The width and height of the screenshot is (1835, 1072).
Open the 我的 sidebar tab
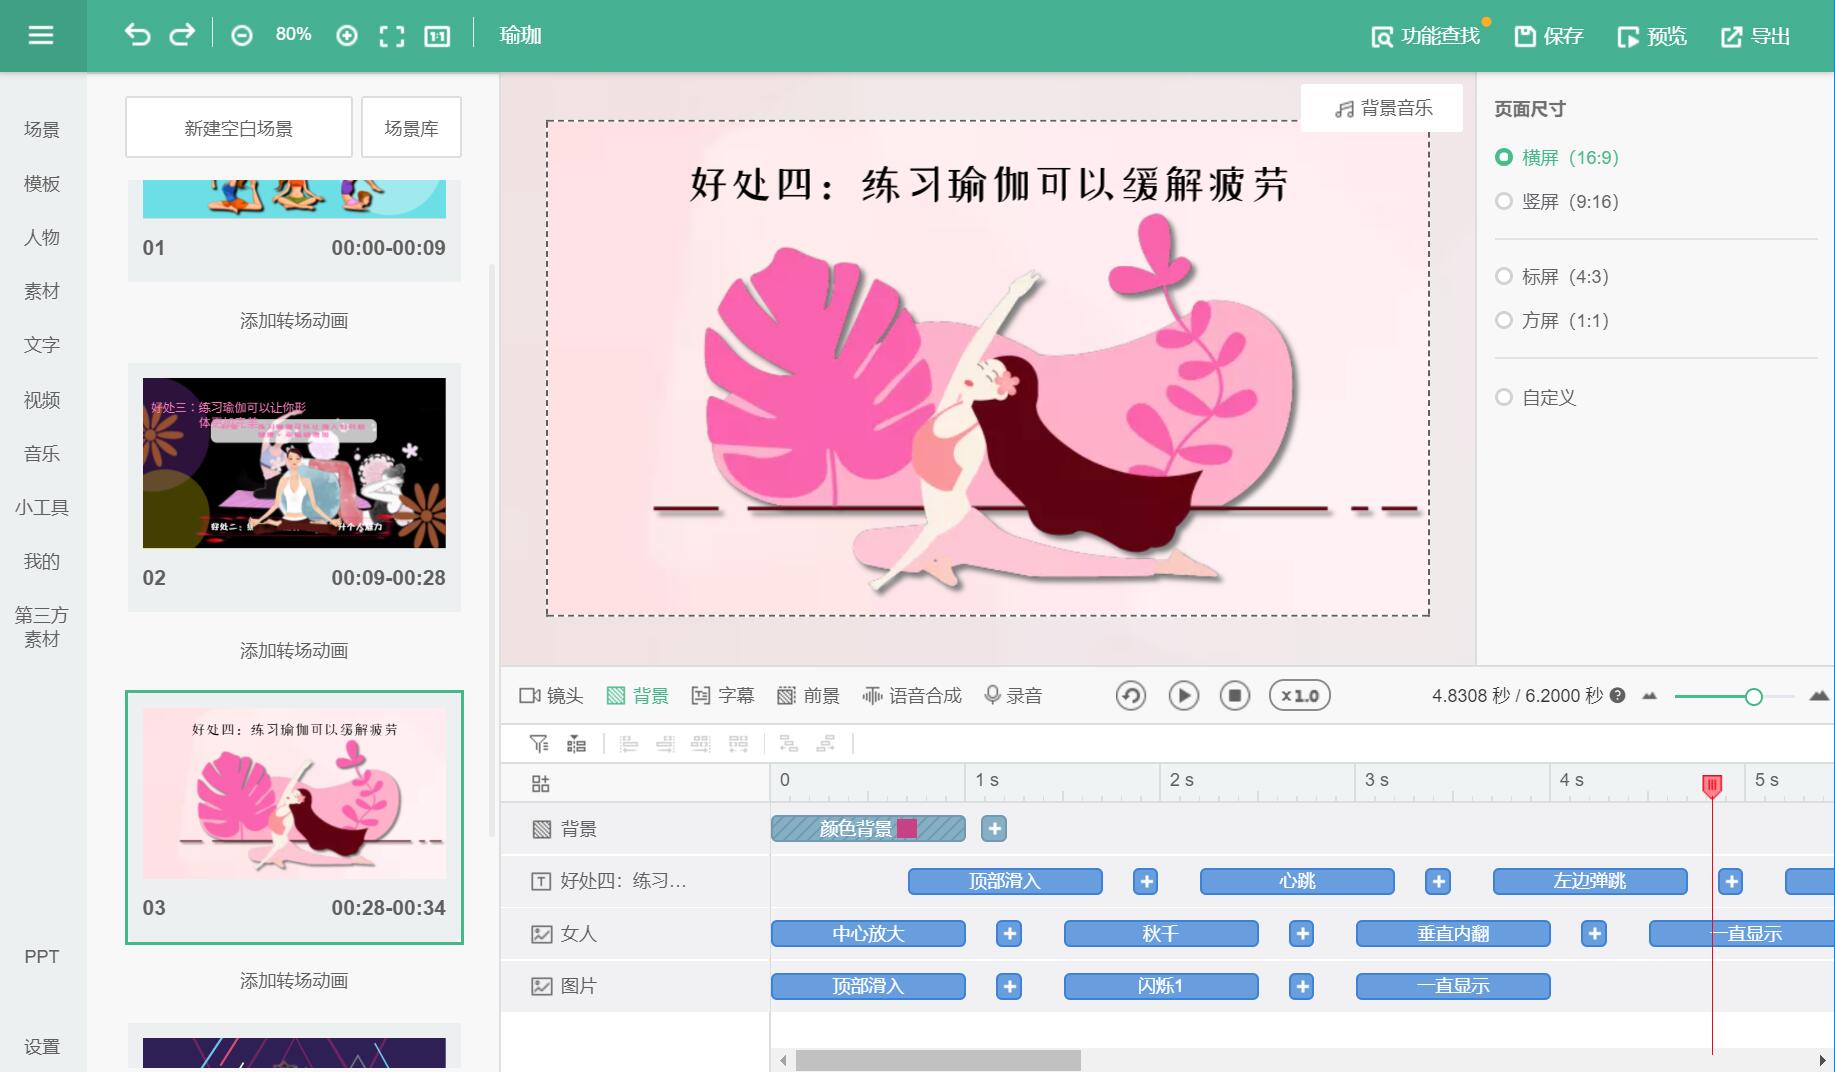click(x=42, y=561)
